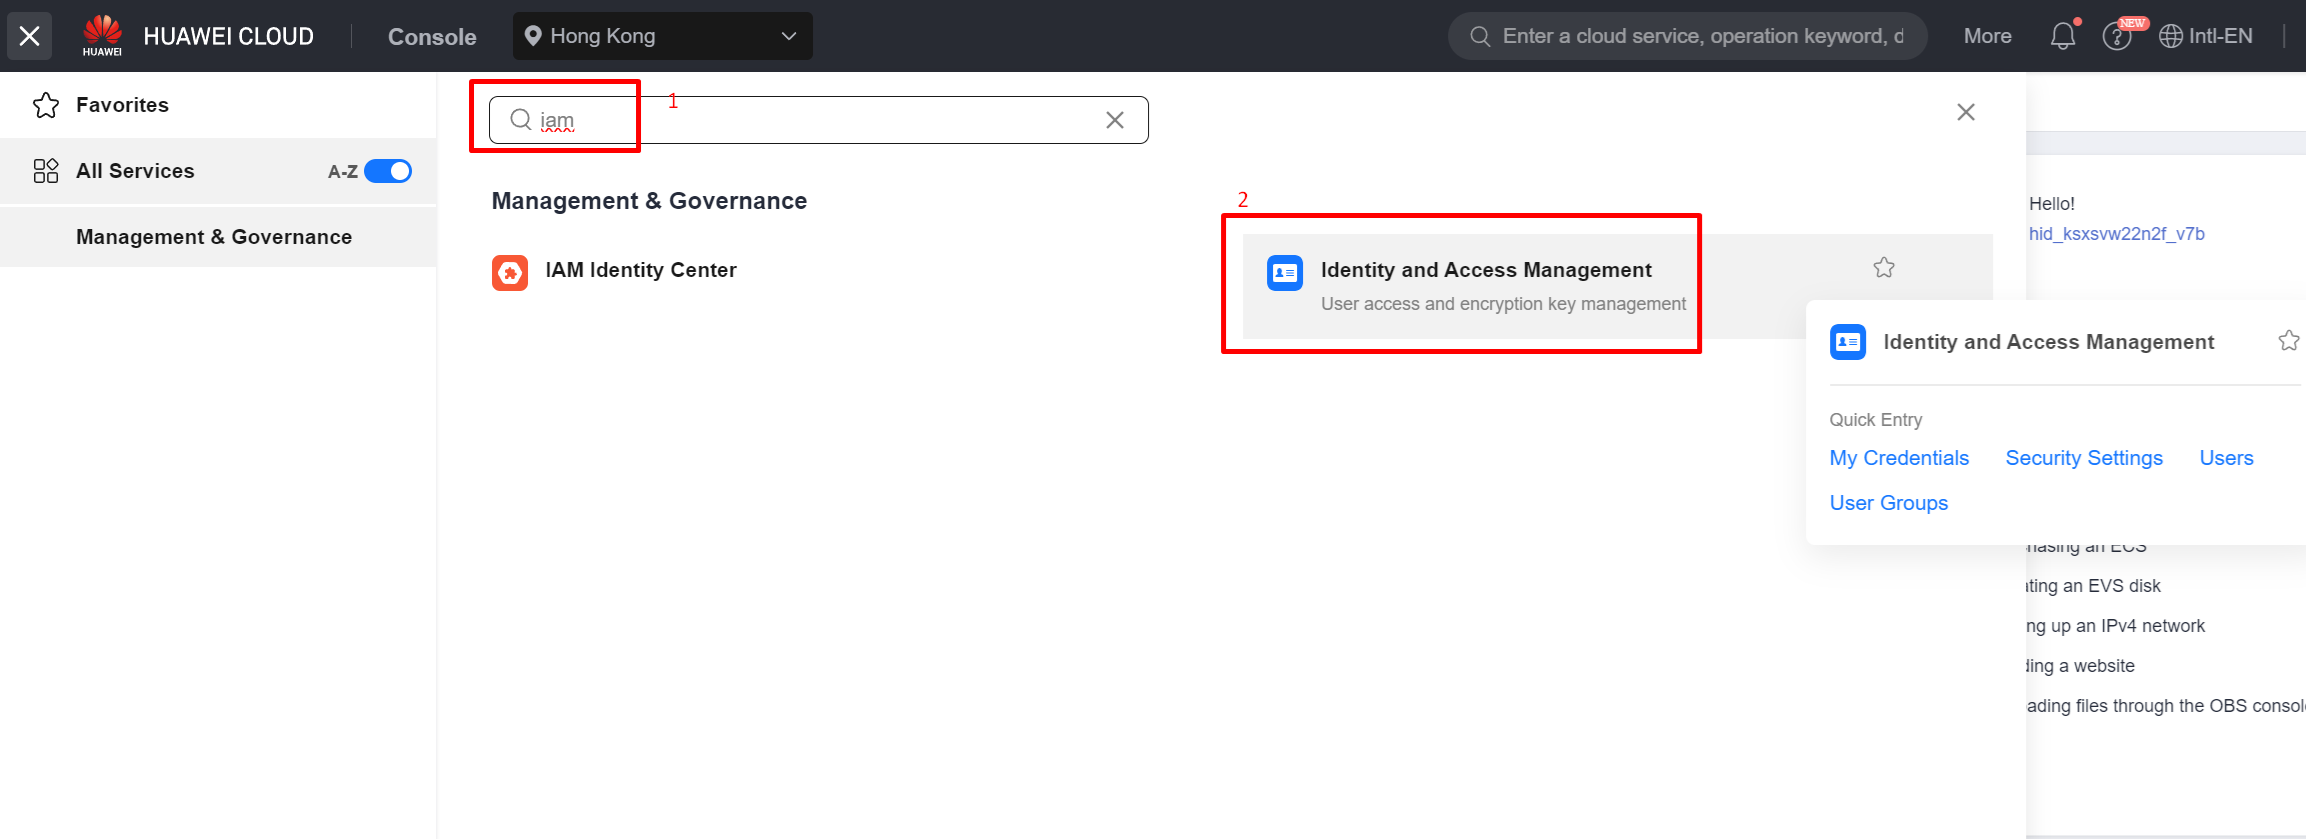The image size is (2306, 839).
Task: Open the help question-mark icon
Action: pos(2116,37)
